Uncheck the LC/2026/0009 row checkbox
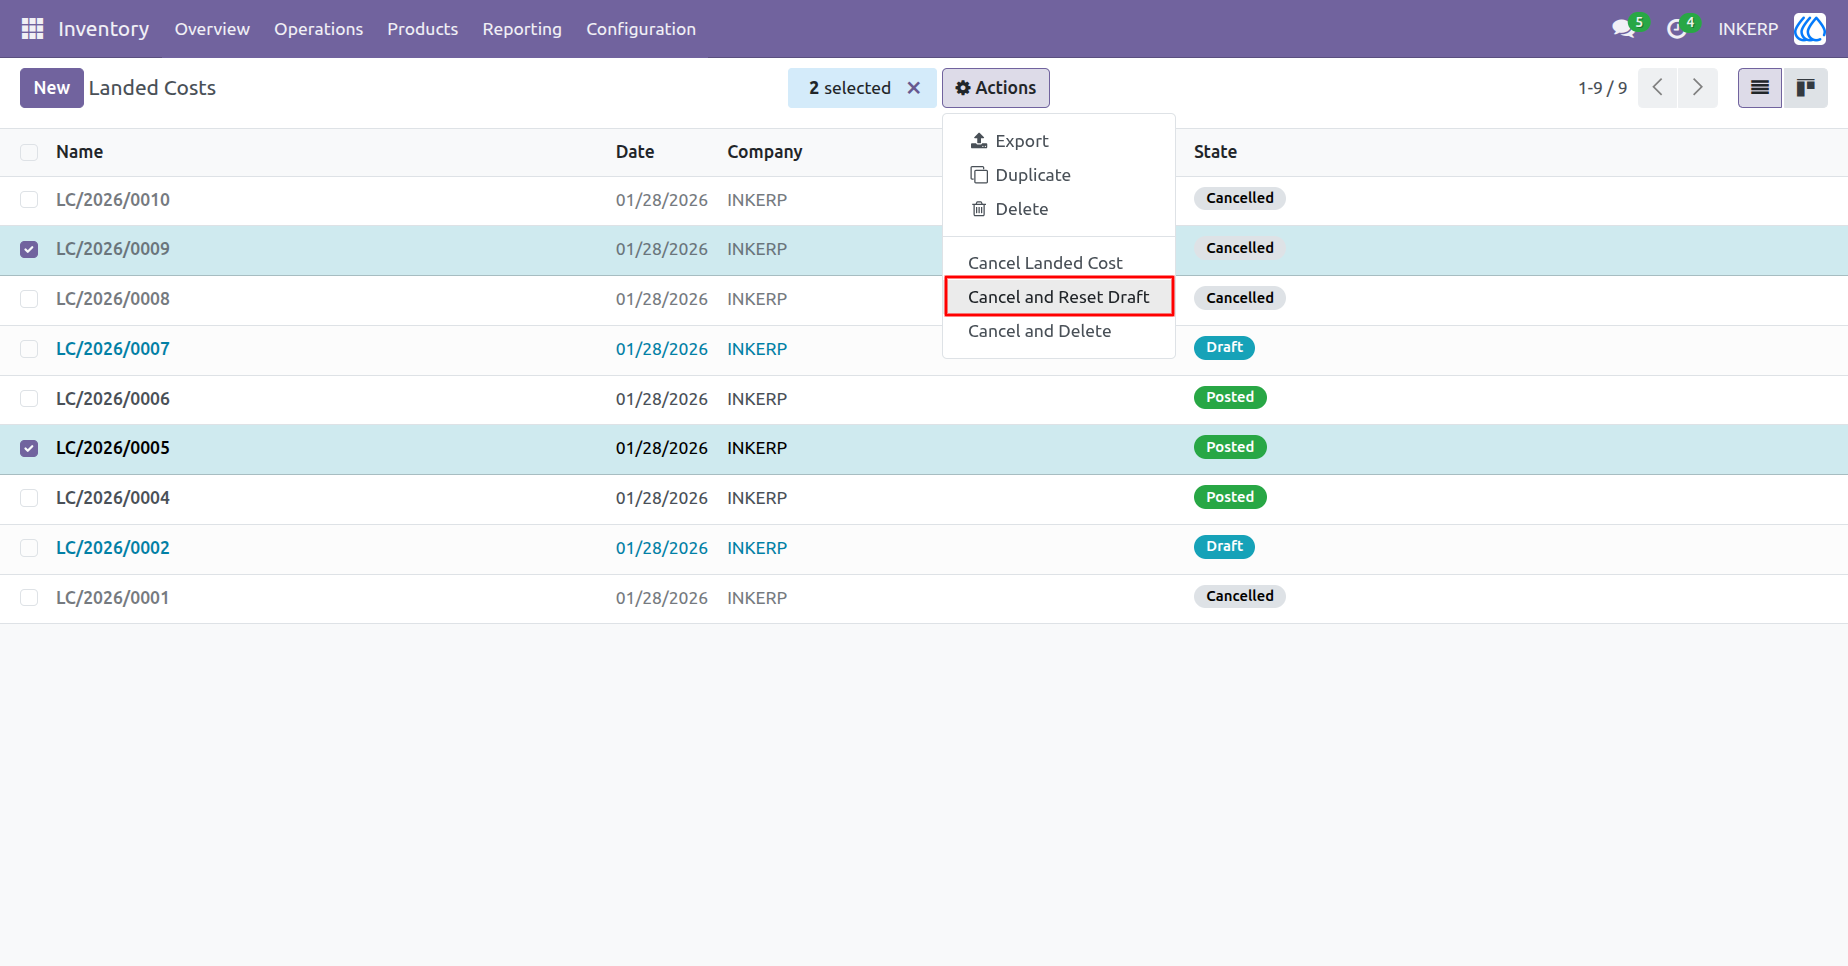The image size is (1848, 966). 29,249
